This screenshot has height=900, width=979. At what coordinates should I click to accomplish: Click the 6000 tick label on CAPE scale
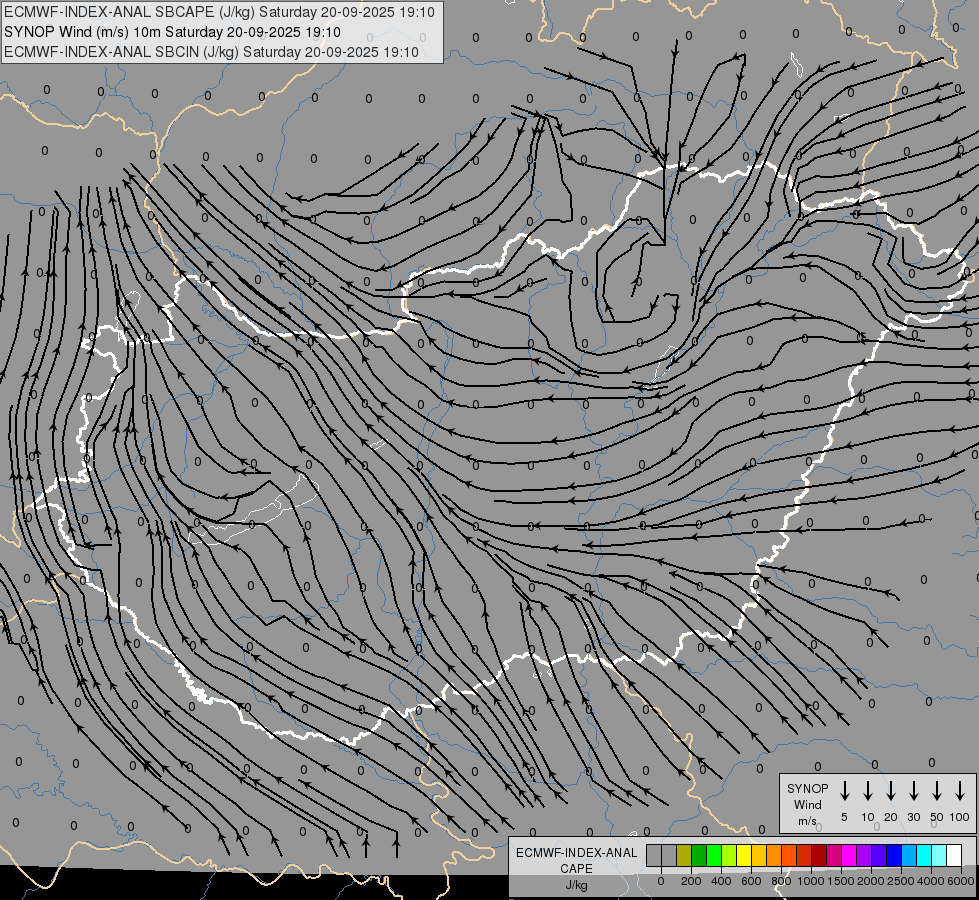[x=960, y=881]
